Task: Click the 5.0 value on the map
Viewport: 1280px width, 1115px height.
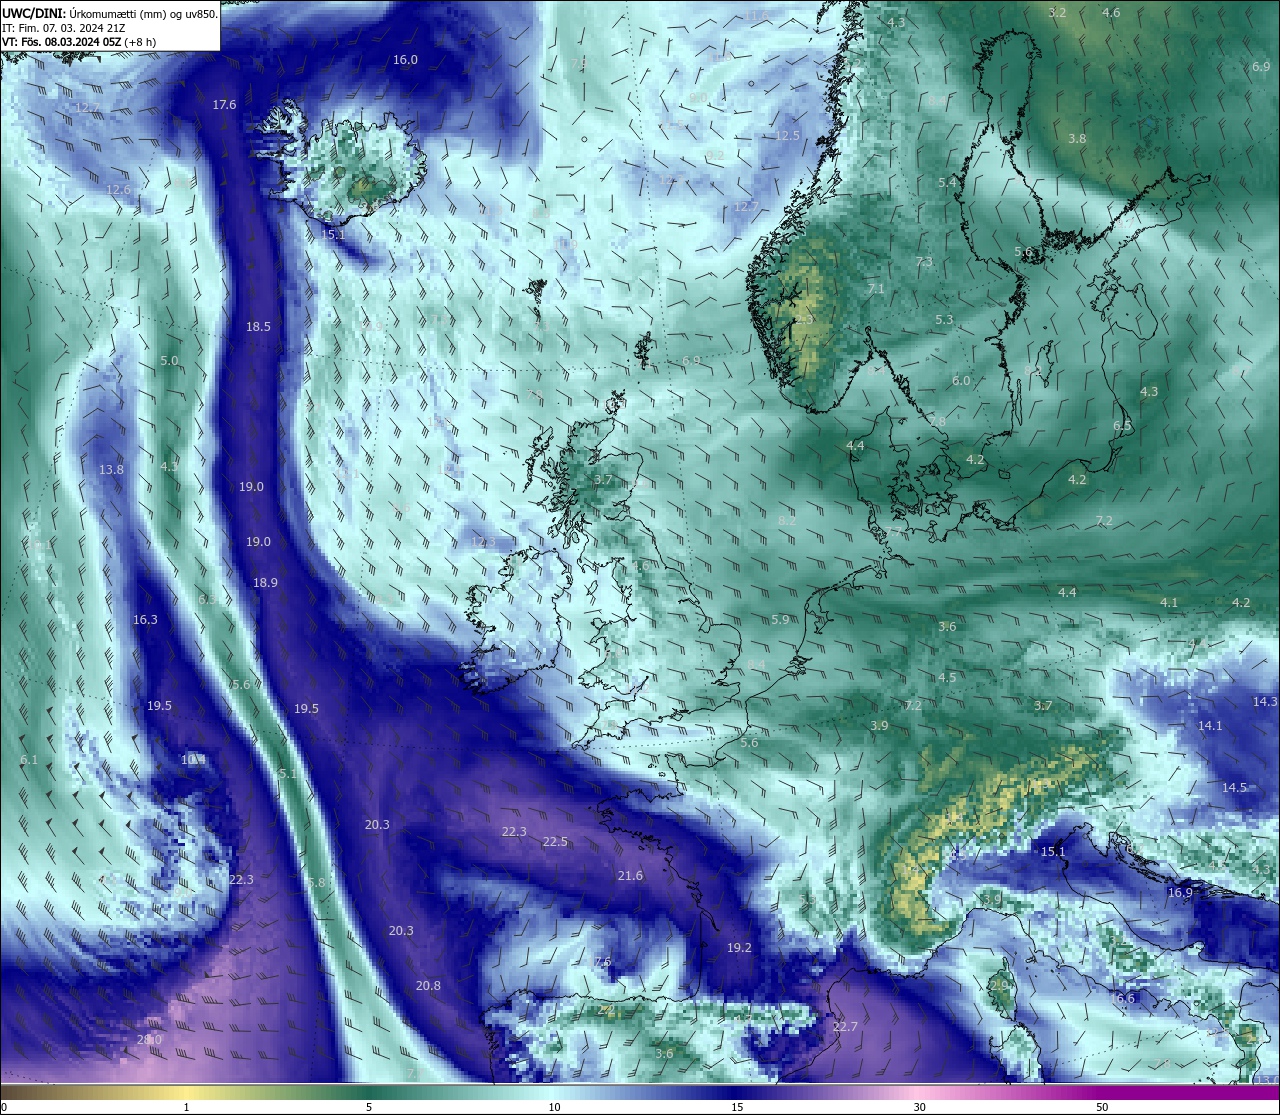Action: click(169, 361)
